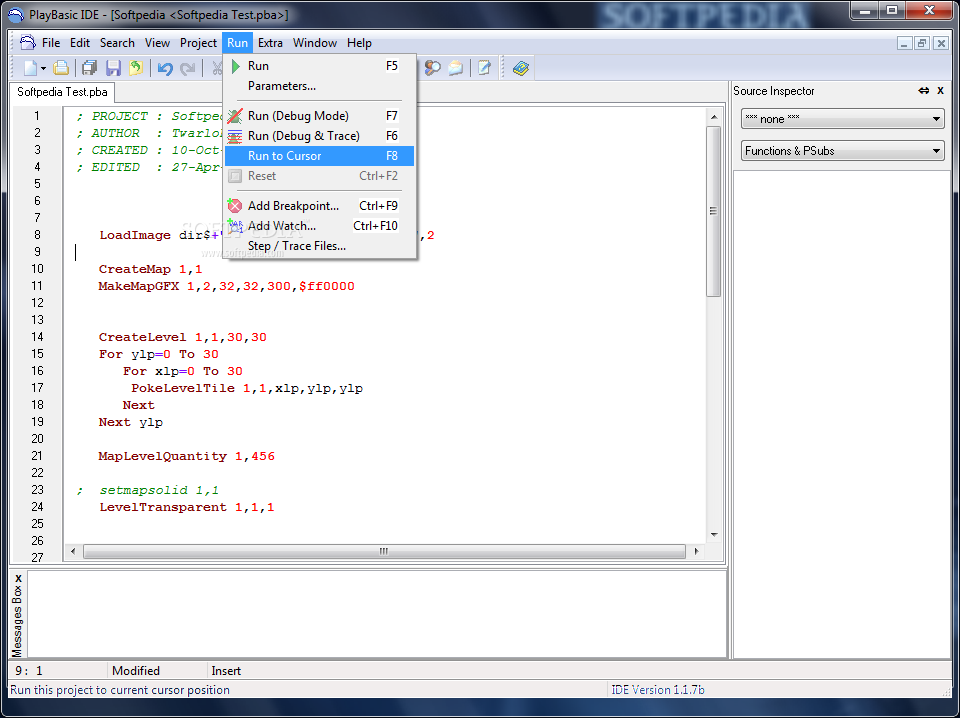
Task: Toggle Source Inspector panel dock arrows
Action: (x=923, y=91)
